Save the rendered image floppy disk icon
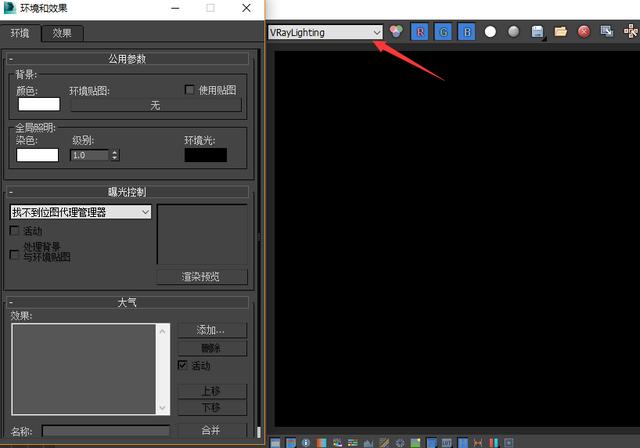This screenshot has width=640, height=448. (538, 32)
